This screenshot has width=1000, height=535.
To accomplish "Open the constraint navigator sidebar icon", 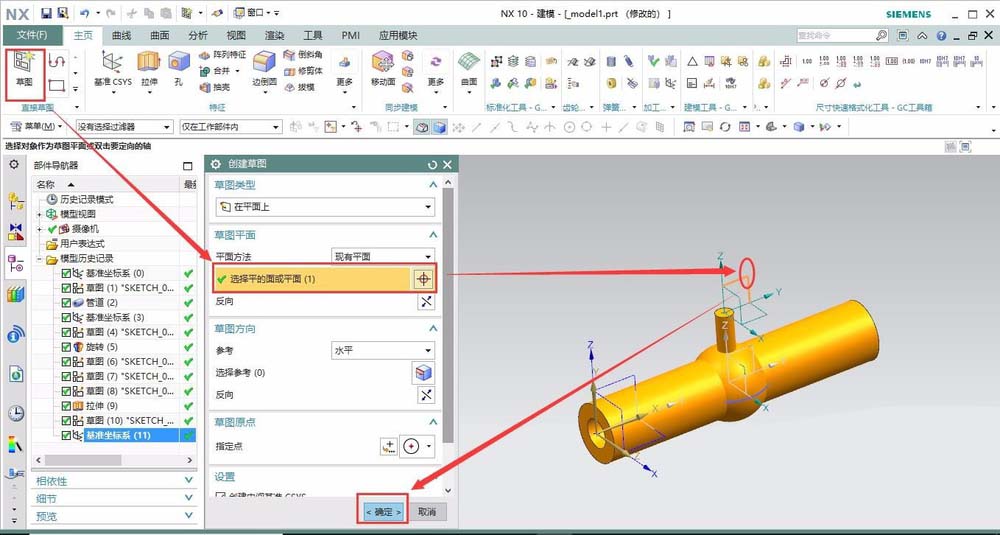I will pos(16,231).
